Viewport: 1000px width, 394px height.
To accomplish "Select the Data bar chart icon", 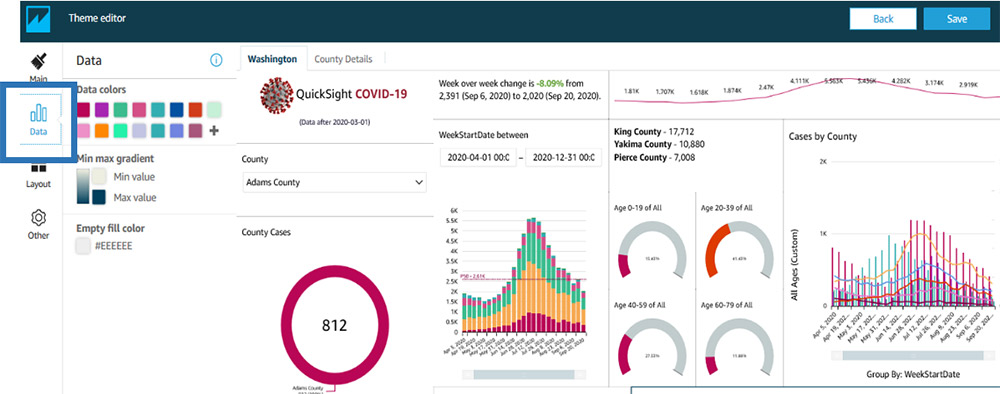I will click(x=38, y=113).
